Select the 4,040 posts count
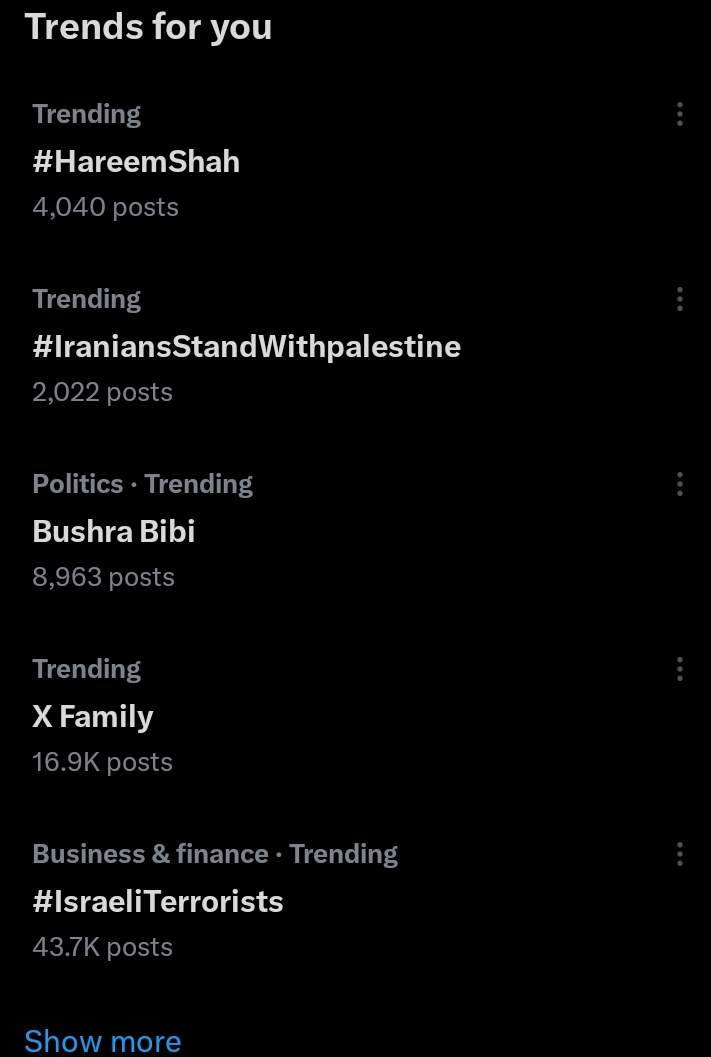 tap(105, 208)
